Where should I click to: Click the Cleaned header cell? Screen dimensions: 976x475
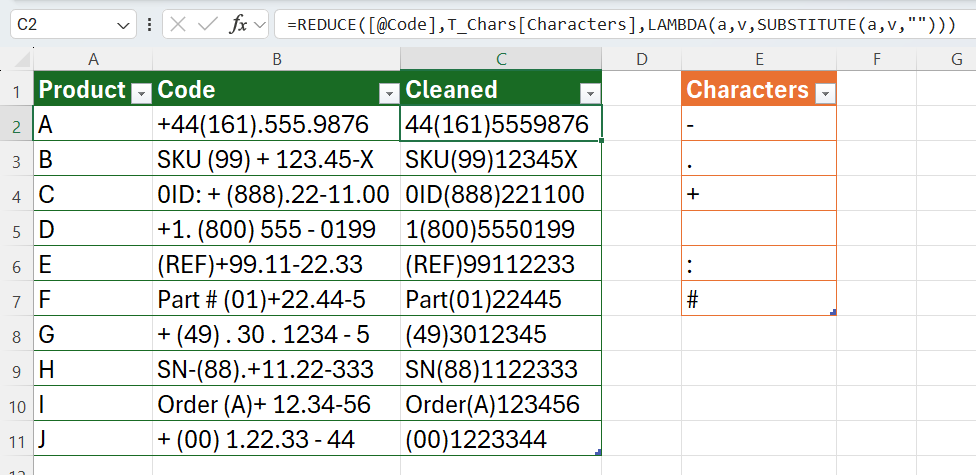(501, 88)
